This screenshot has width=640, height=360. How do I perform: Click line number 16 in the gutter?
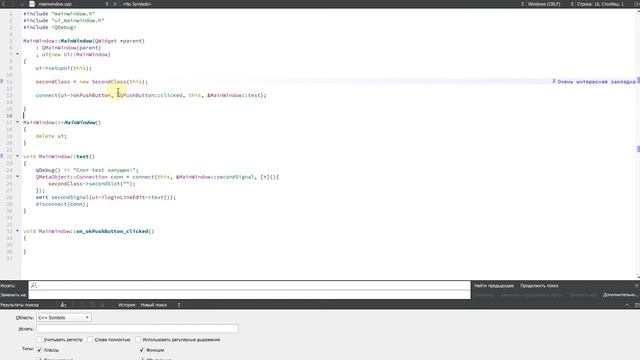pyautogui.click(x=9, y=116)
